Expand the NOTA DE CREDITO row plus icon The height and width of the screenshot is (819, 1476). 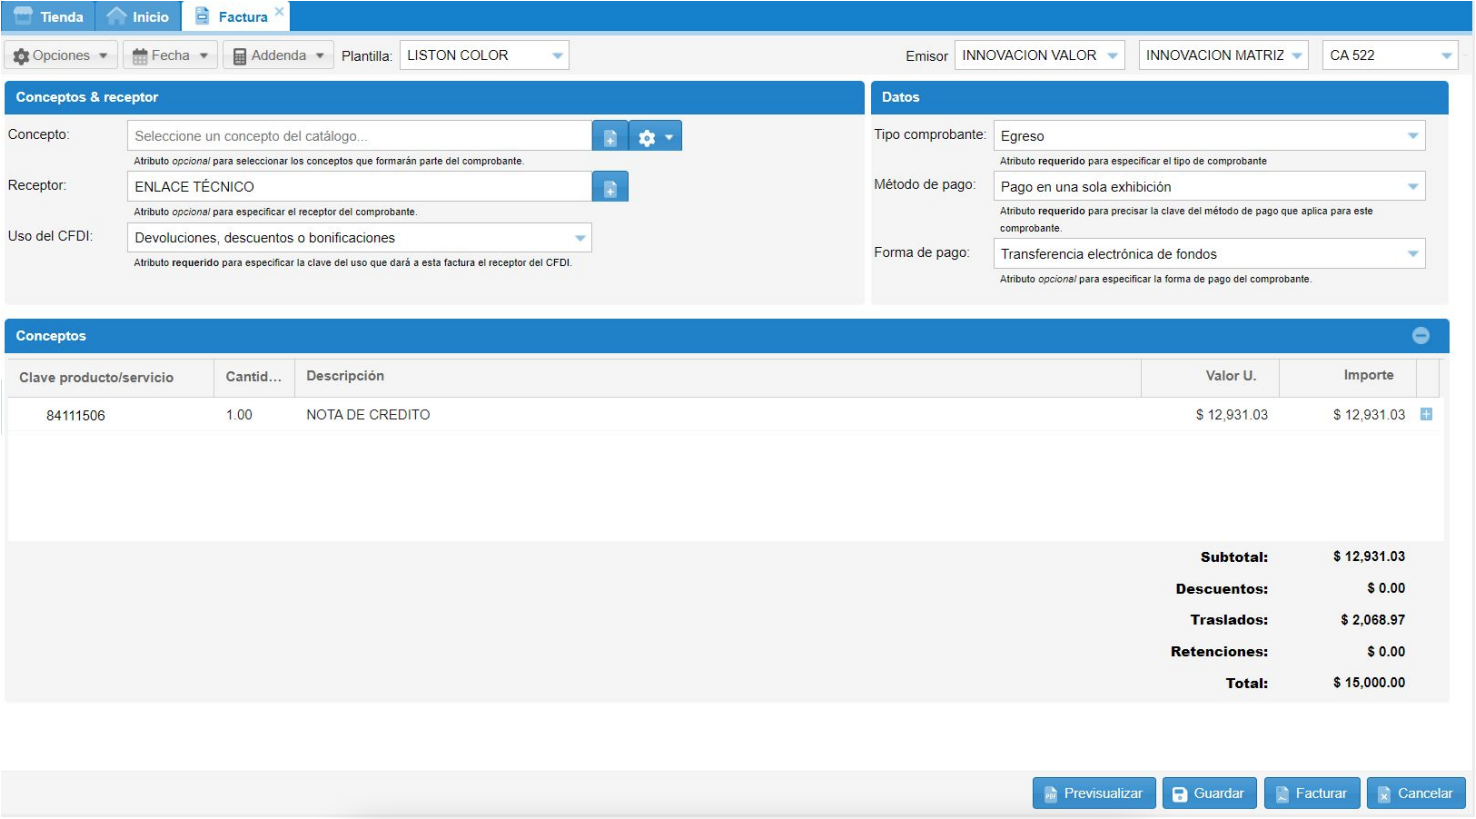tap(1426, 414)
